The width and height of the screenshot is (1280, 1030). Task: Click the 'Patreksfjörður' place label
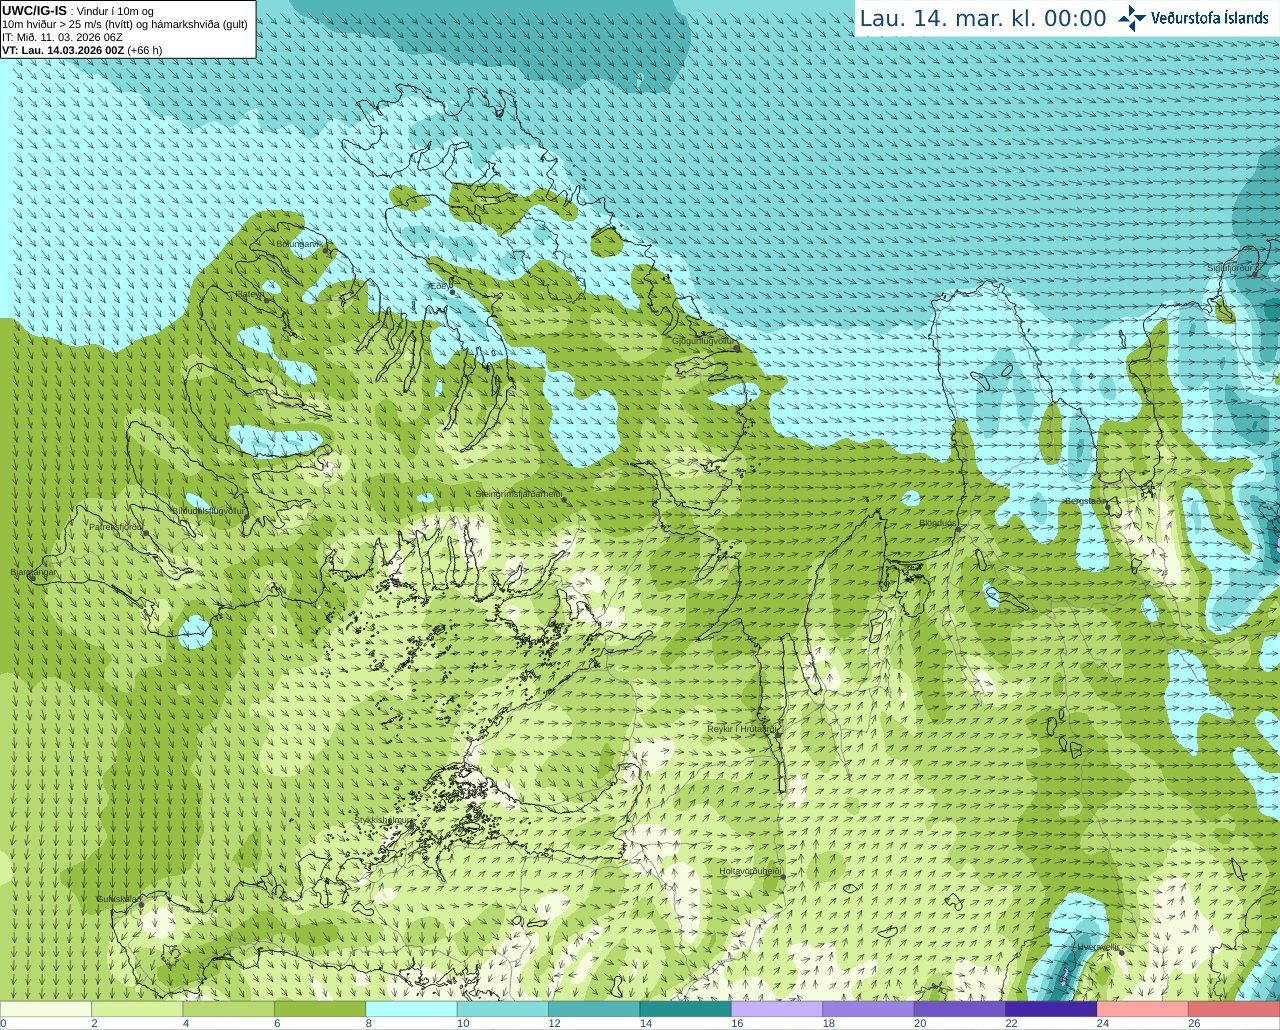coord(115,527)
